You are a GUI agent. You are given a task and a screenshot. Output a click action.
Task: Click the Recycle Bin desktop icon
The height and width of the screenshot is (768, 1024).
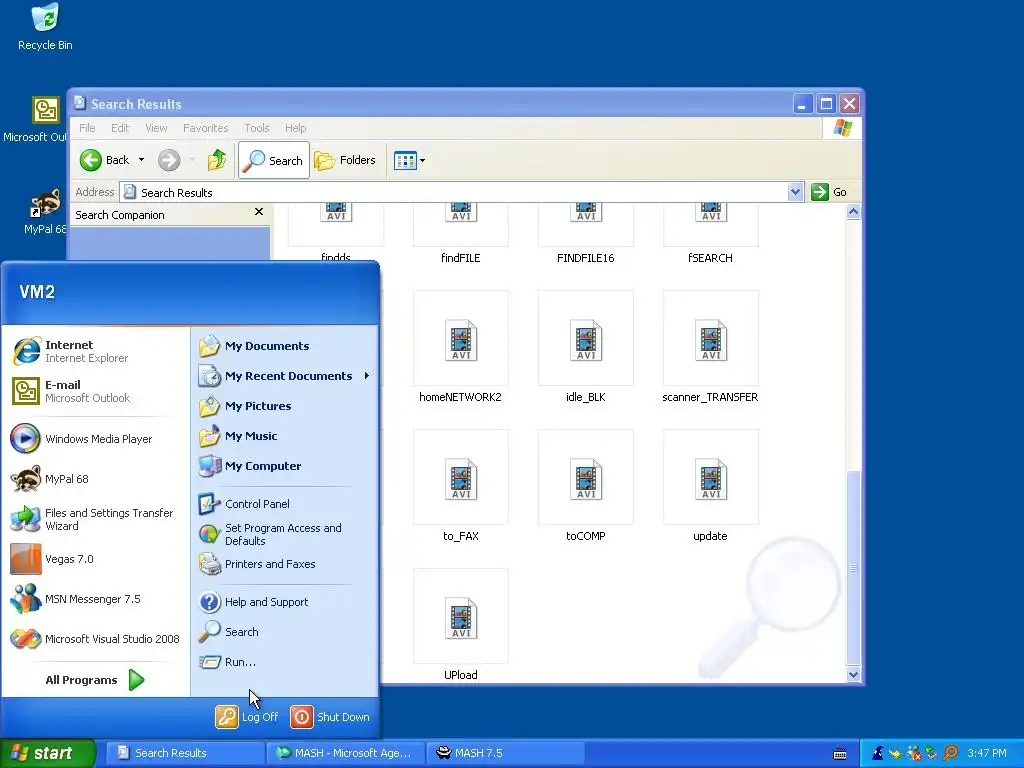click(45, 26)
